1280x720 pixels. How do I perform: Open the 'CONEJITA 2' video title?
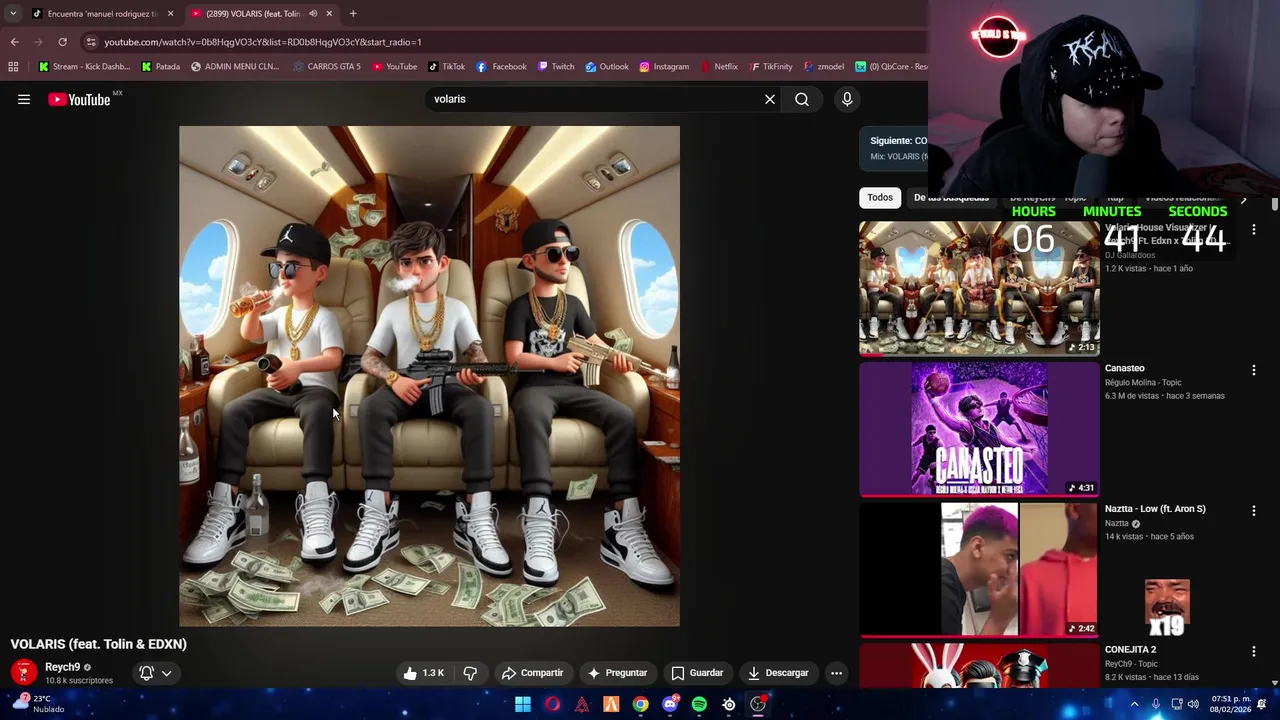(x=1130, y=650)
